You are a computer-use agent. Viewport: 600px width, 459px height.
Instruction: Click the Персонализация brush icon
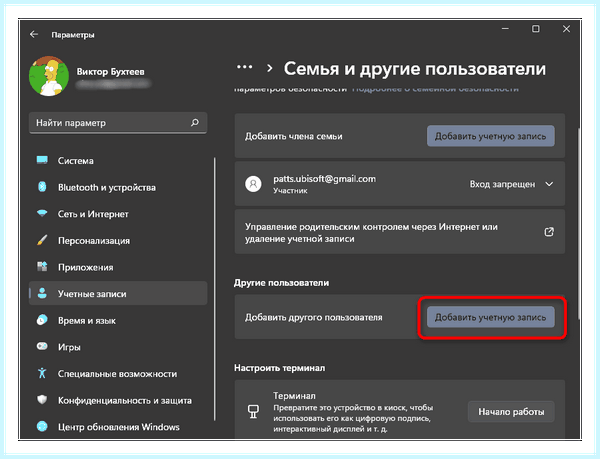click(42, 240)
